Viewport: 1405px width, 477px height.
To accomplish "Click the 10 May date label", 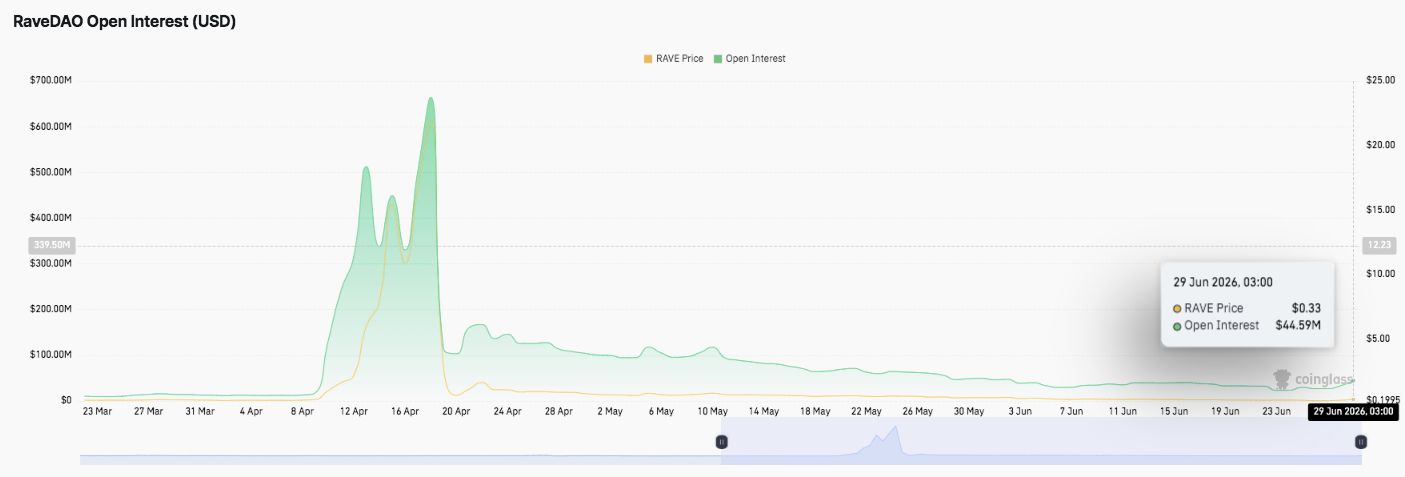I will coord(713,411).
